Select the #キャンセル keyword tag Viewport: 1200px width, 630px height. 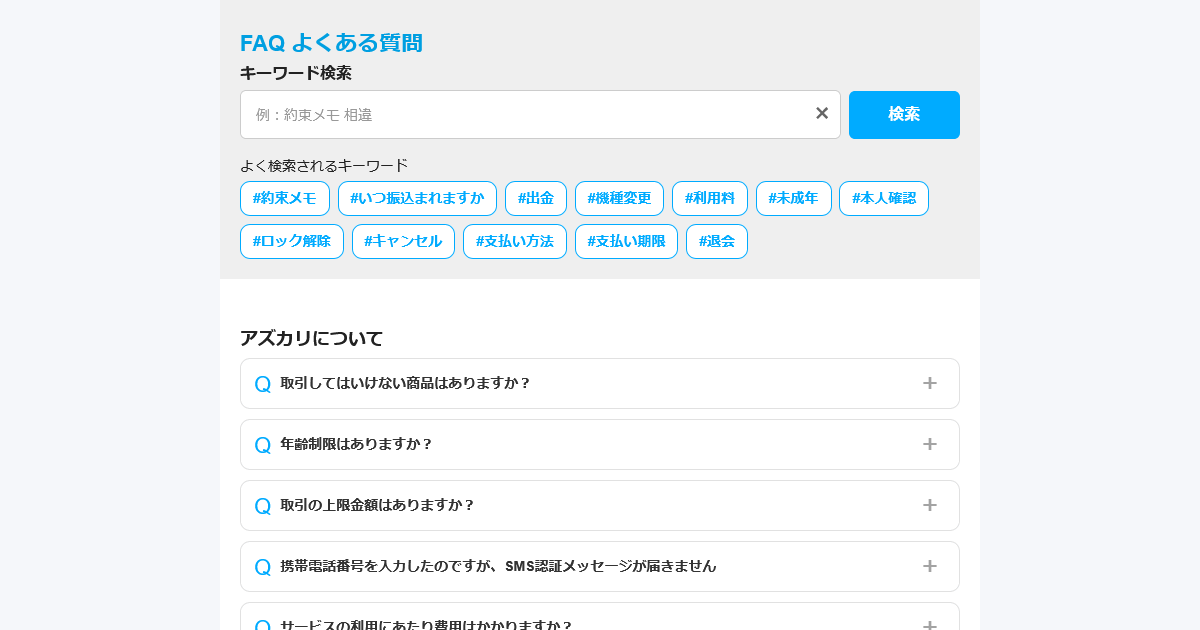point(403,241)
